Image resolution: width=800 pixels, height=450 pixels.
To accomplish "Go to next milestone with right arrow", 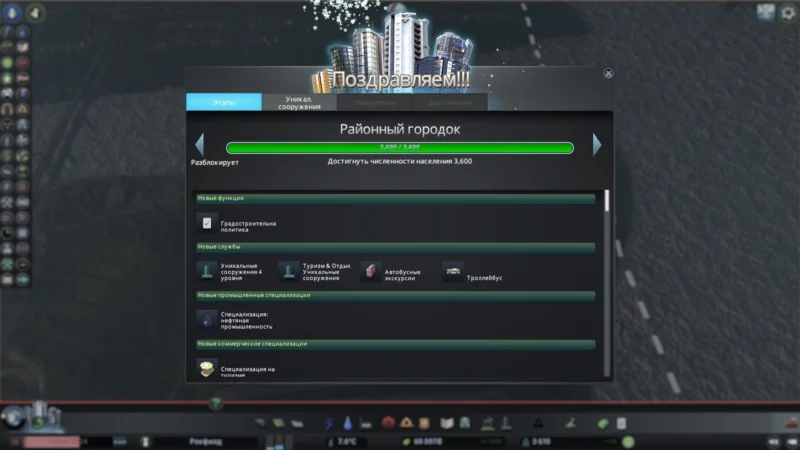I will pyautogui.click(x=597, y=144).
